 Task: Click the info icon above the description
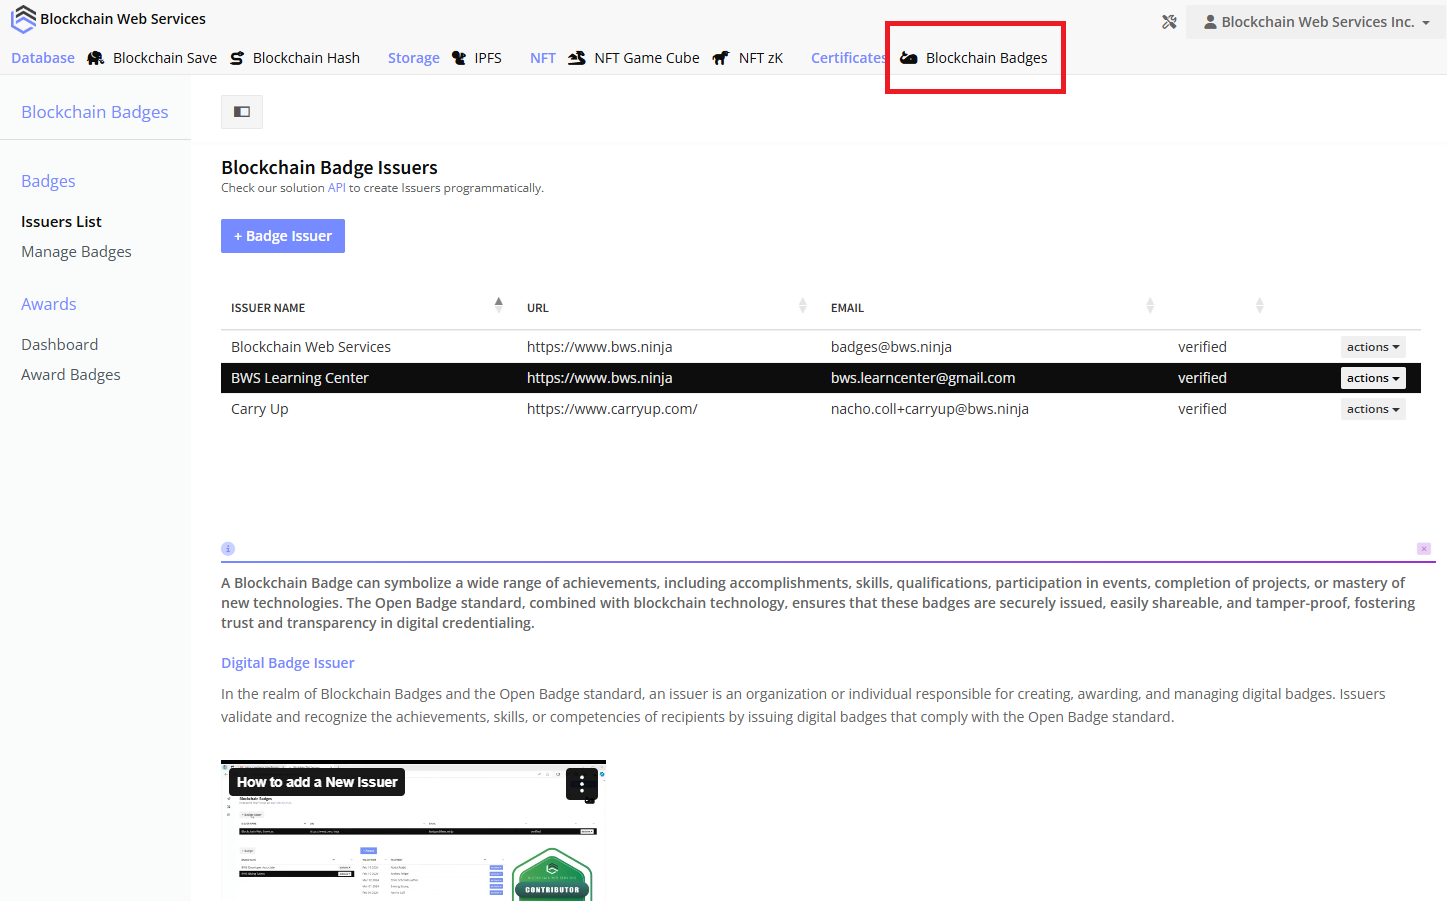[x=228, y=549]
